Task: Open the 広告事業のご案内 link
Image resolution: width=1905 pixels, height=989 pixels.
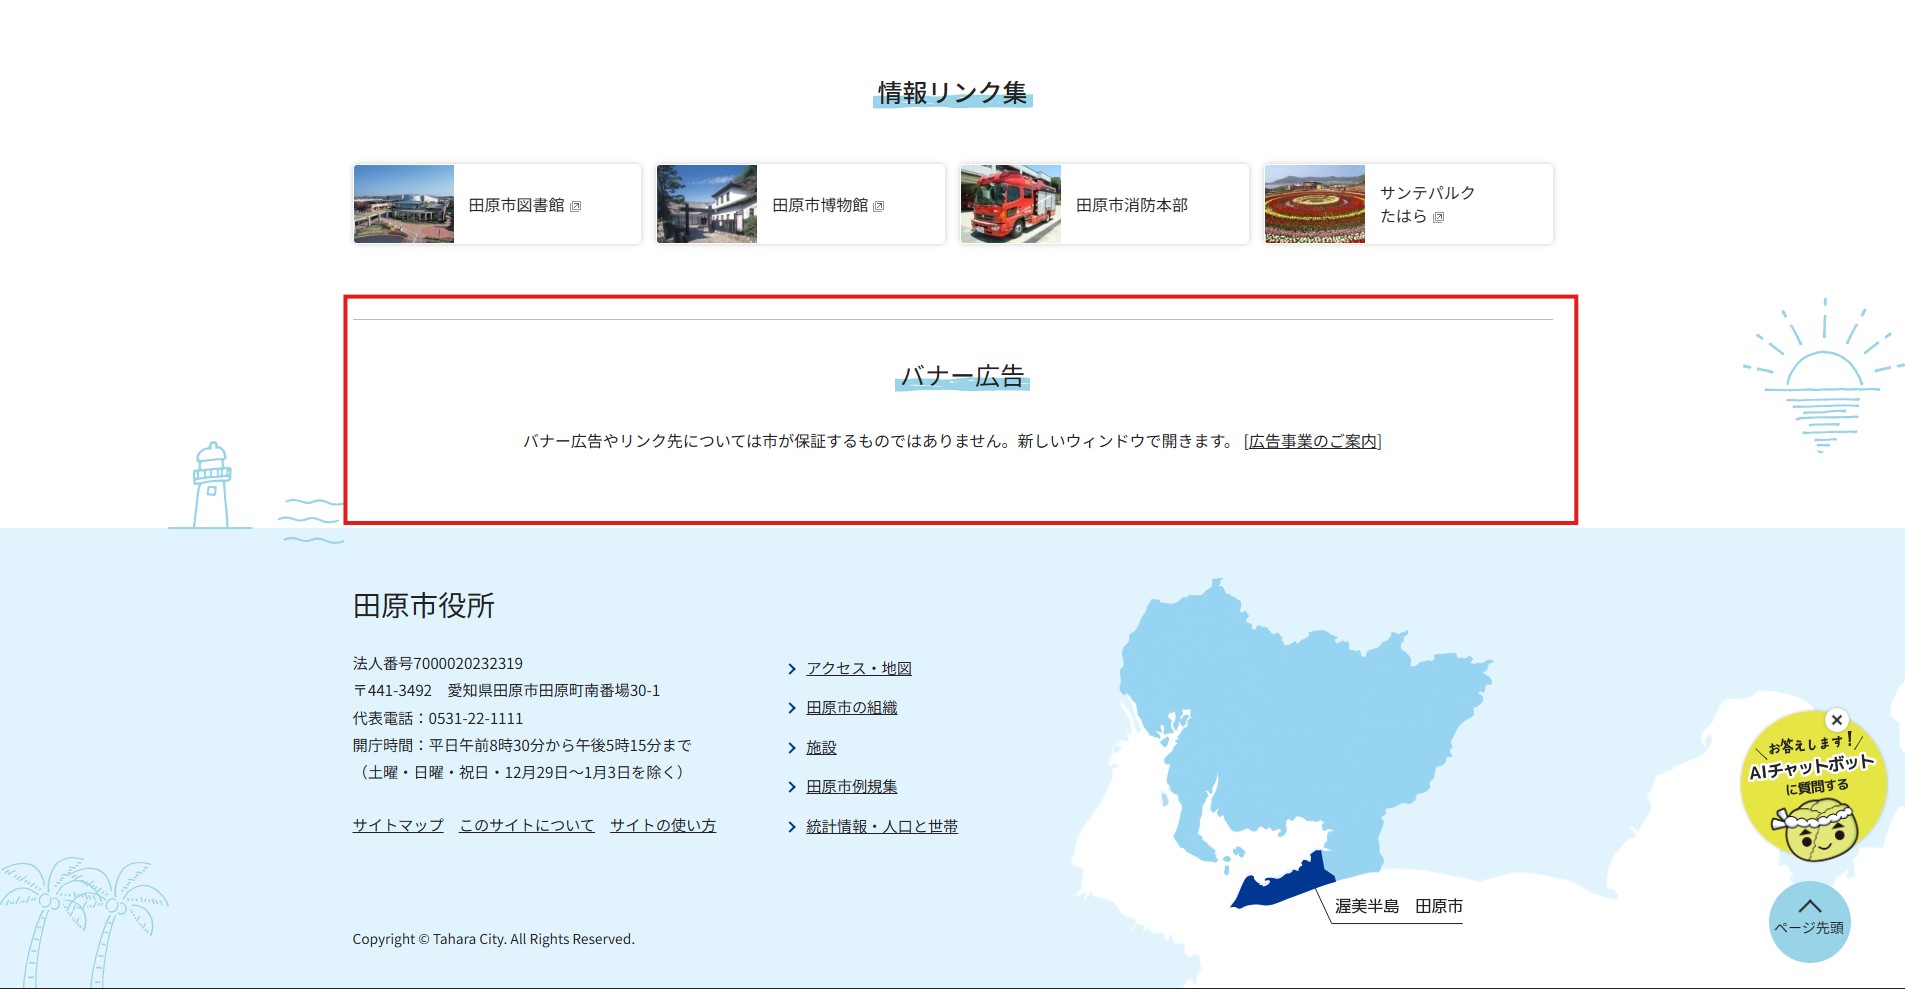Action: tap(1313, 441)
